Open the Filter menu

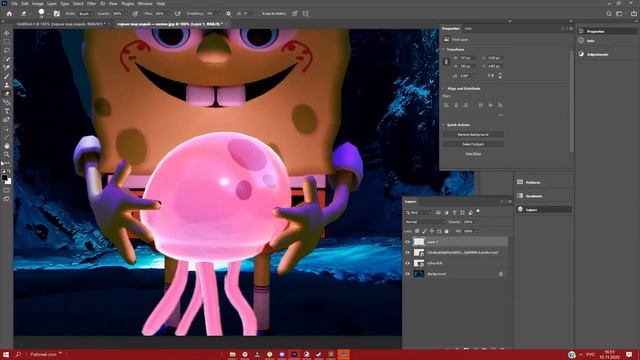click(x=91, y=4)
